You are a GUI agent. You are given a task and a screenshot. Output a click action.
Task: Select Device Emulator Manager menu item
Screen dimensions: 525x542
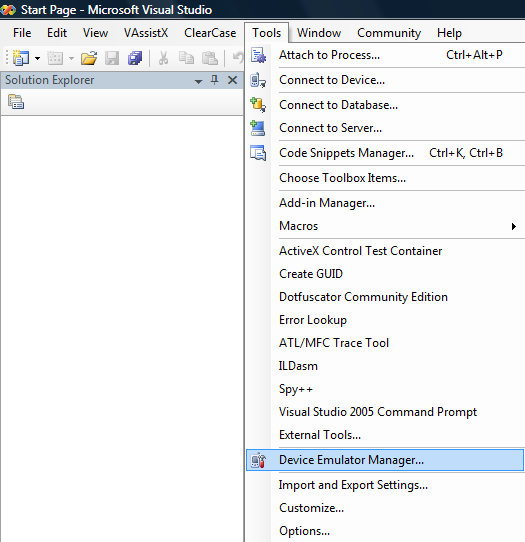385,460
